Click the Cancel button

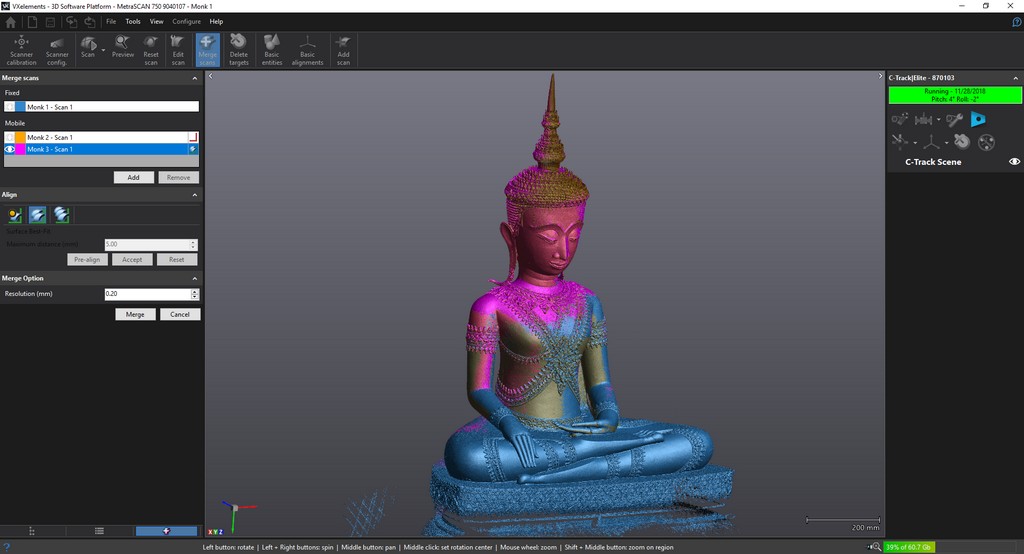click(x=180, y=315)
